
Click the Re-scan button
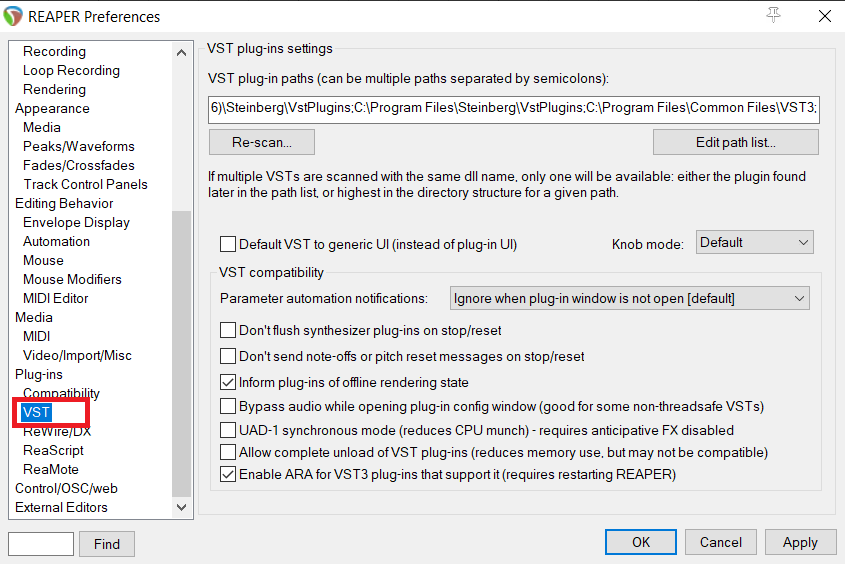pyautogui.click(x=262, y=142)
